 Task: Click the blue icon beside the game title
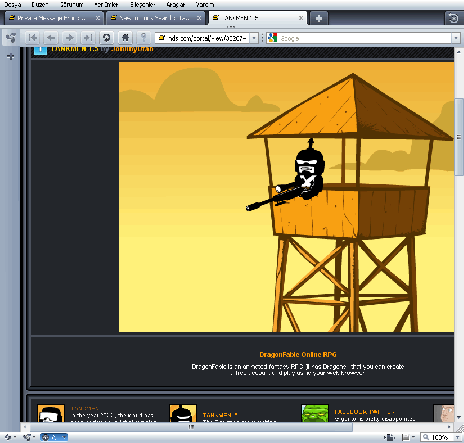(x=40, y=50)
